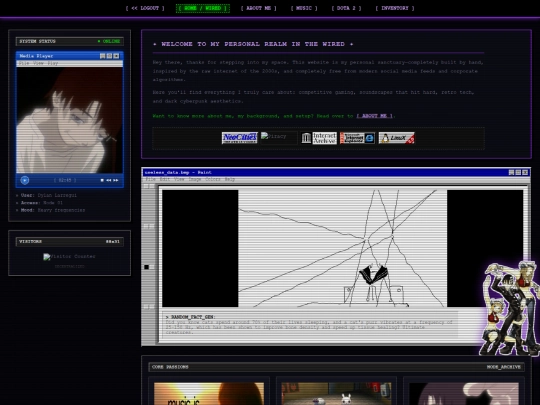Click the broken Visitor Counter image
This screenshot has height=405, width=540.
[x=69, y=257]
